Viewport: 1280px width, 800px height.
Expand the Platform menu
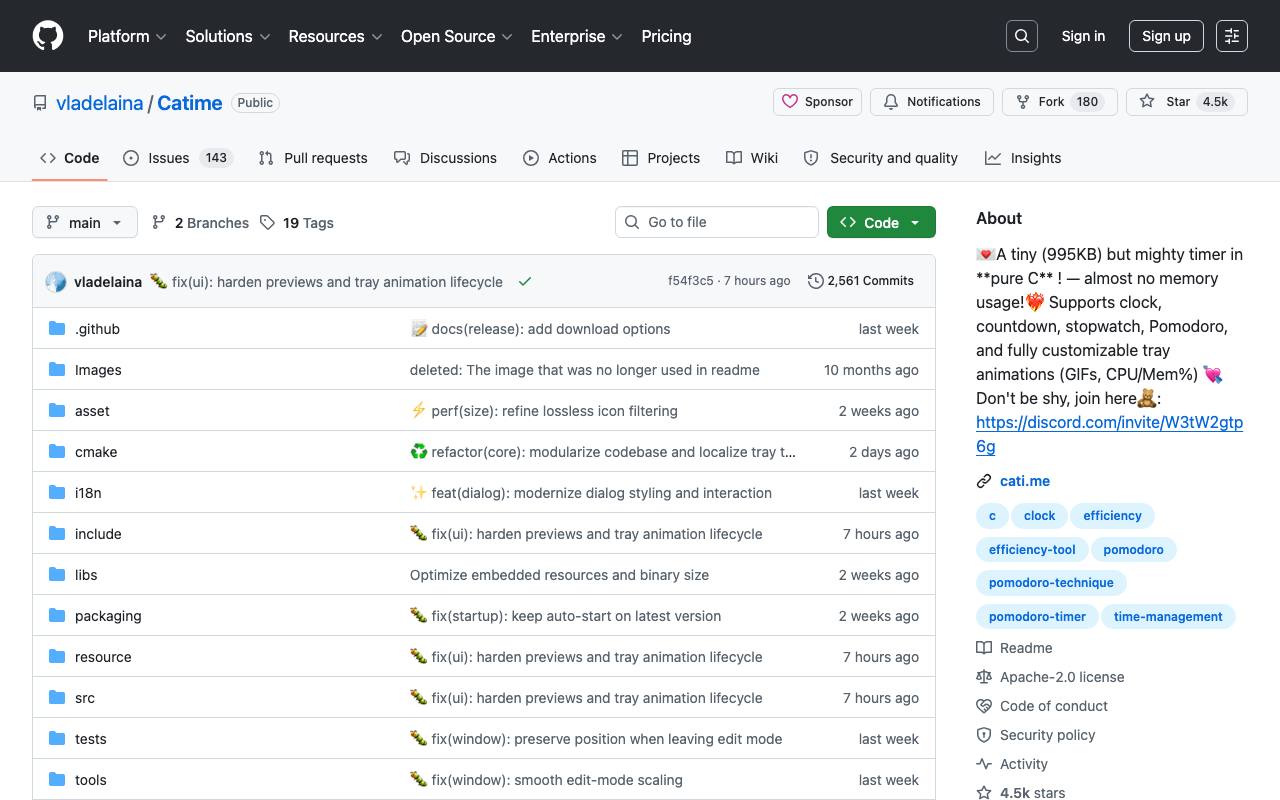tap(127, 36)
